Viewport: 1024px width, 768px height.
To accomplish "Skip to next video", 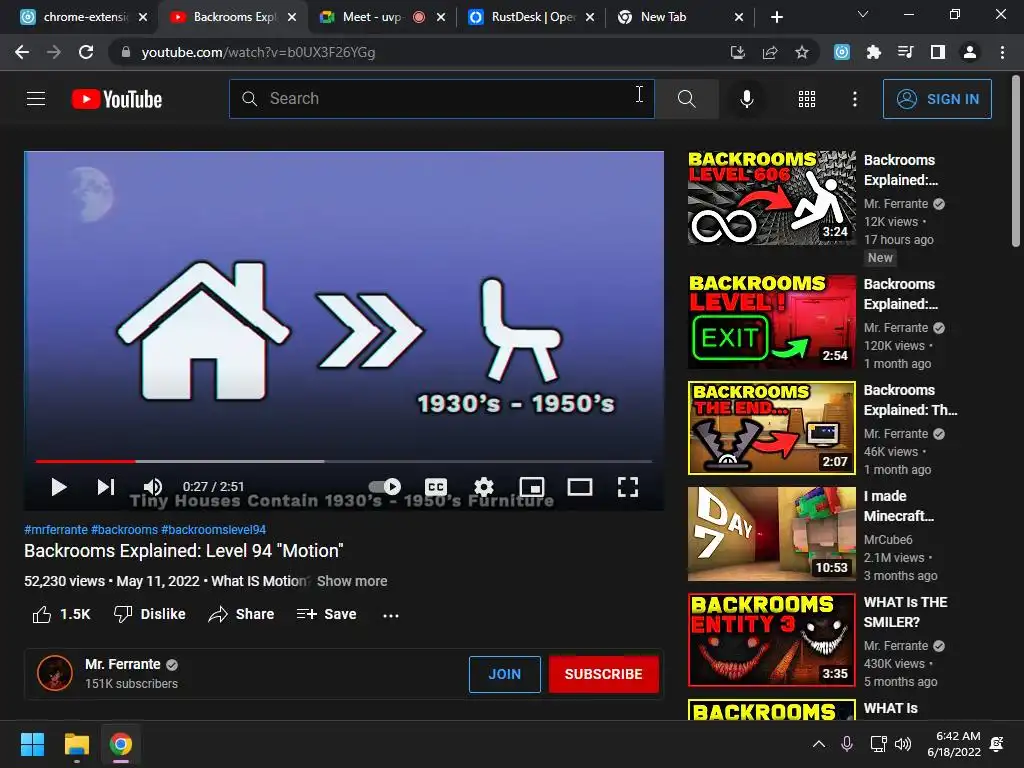I will pyautogui.click(x=106, y=487).
